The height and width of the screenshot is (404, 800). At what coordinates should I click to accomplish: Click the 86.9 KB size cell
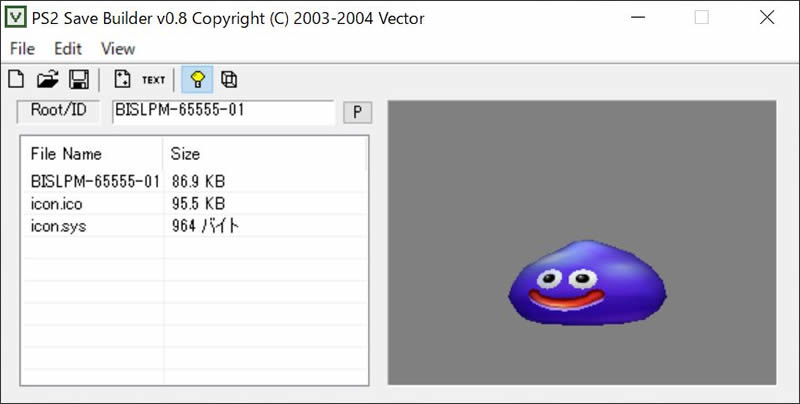[x=198, y=182]
